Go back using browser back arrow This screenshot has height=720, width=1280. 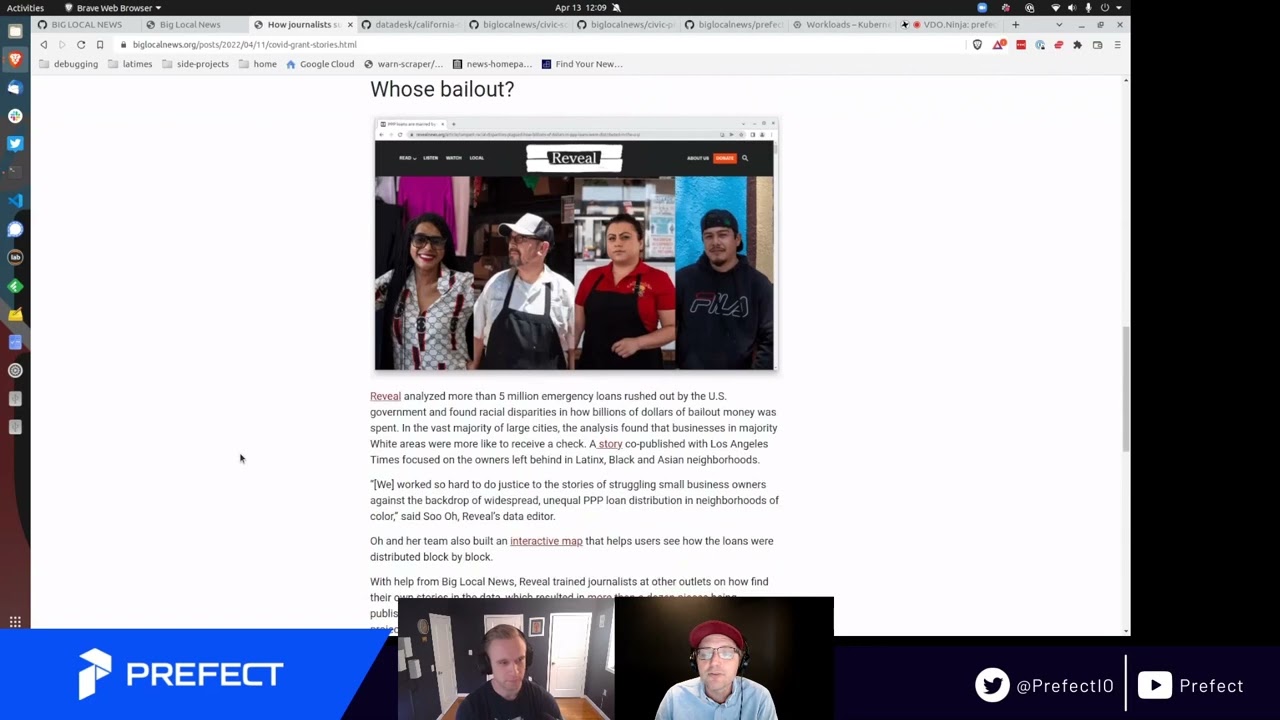pos(43,45)
